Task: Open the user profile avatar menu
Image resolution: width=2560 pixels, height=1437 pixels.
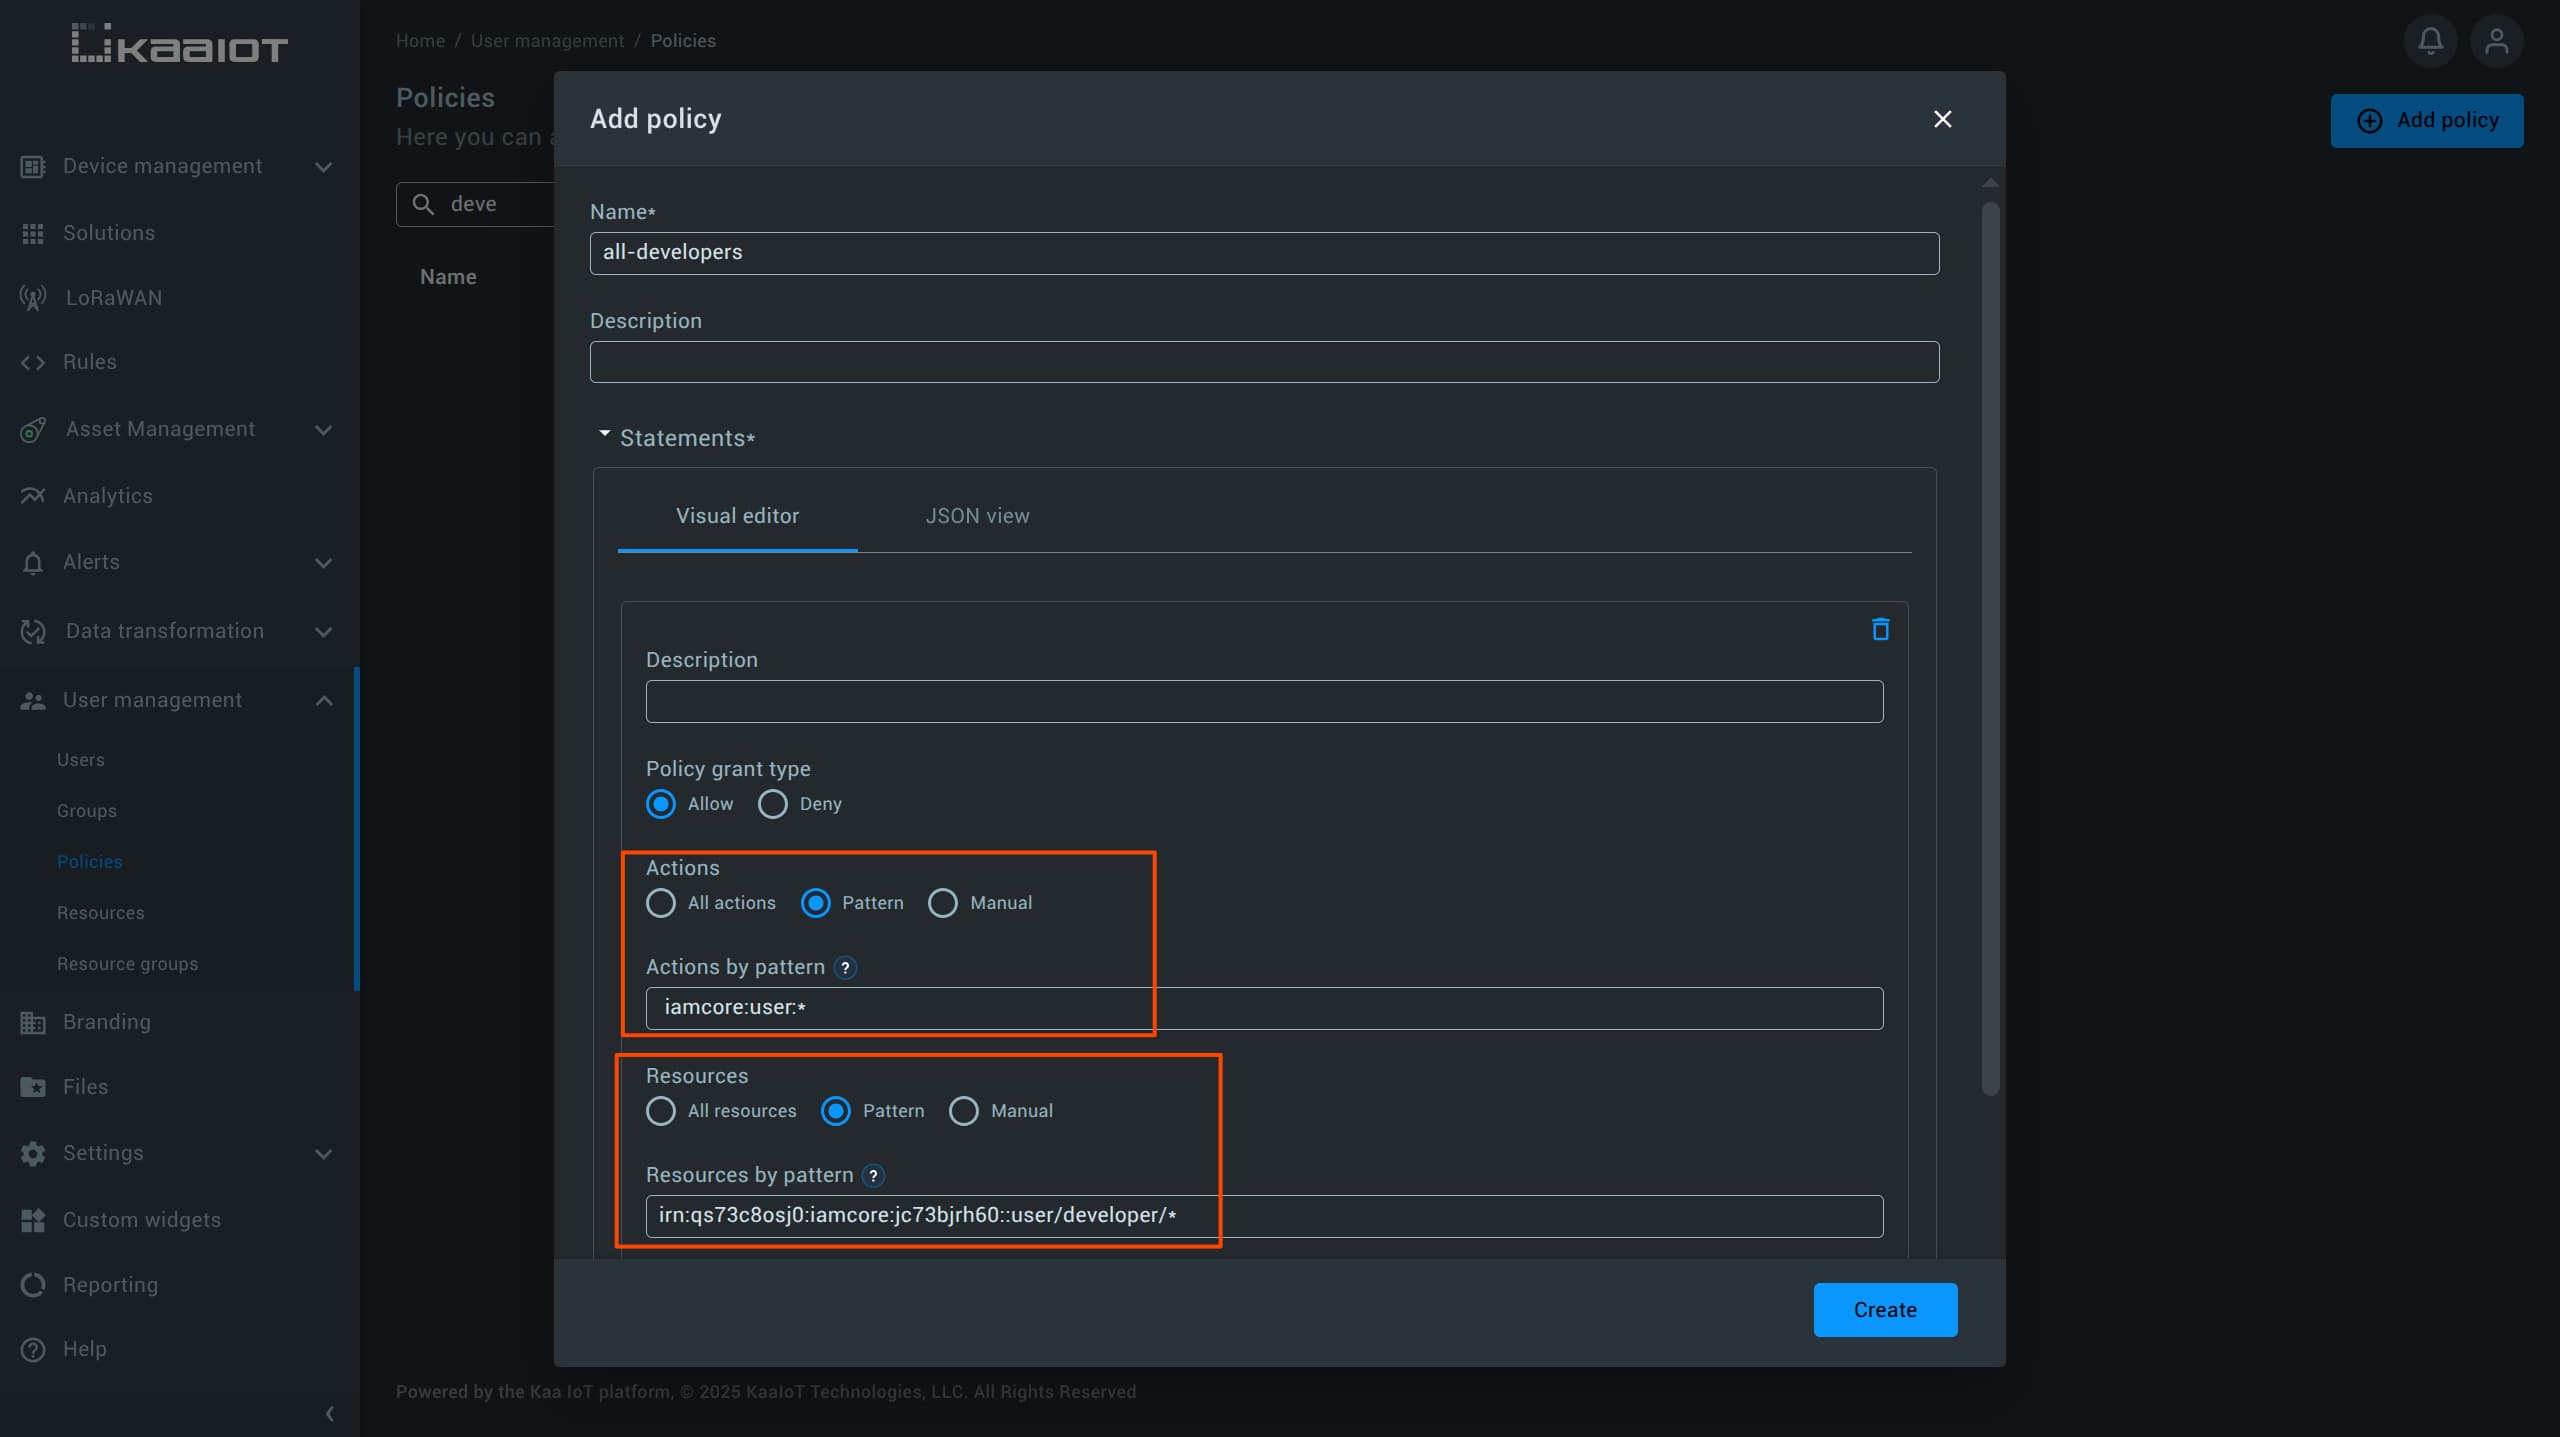Action: (x=2497, y=40)
